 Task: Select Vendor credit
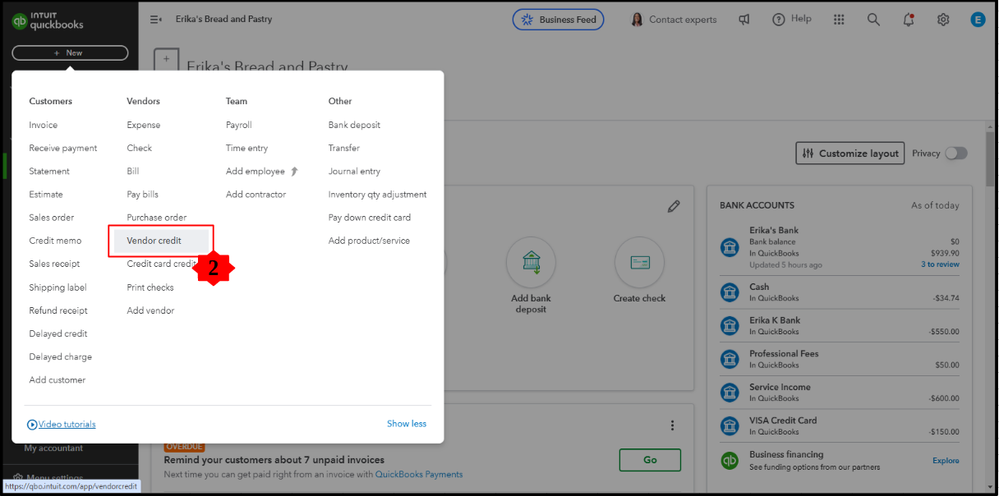[161, 241]
